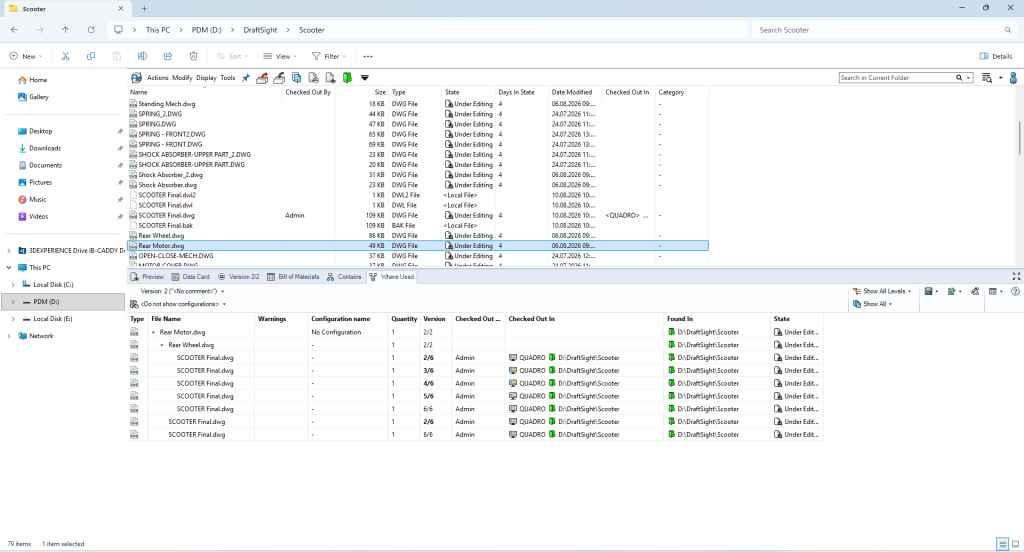Sort the file list by Date Modified column
The height and width of the screenshot is (552, 1024).
coord(574,92)
